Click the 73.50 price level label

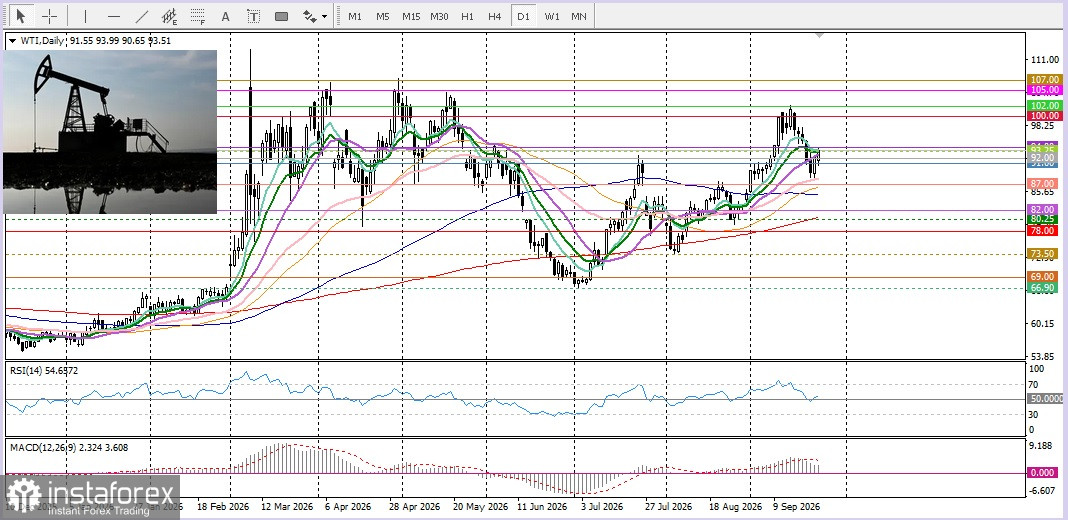pyautogui.click(x=1044, y=254)
